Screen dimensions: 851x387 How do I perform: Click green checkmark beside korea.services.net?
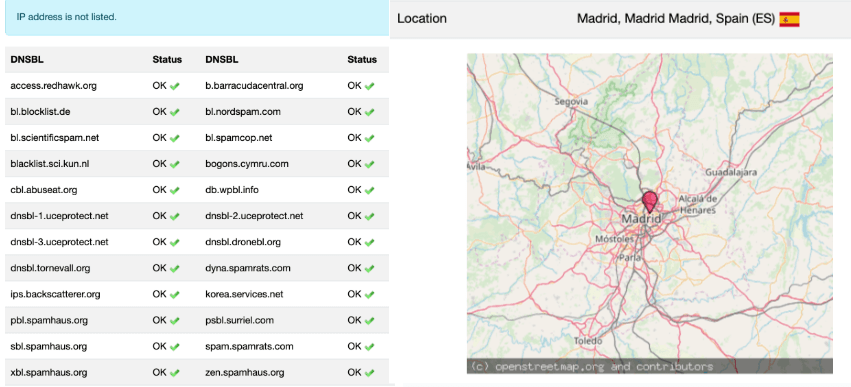[369, 294]
